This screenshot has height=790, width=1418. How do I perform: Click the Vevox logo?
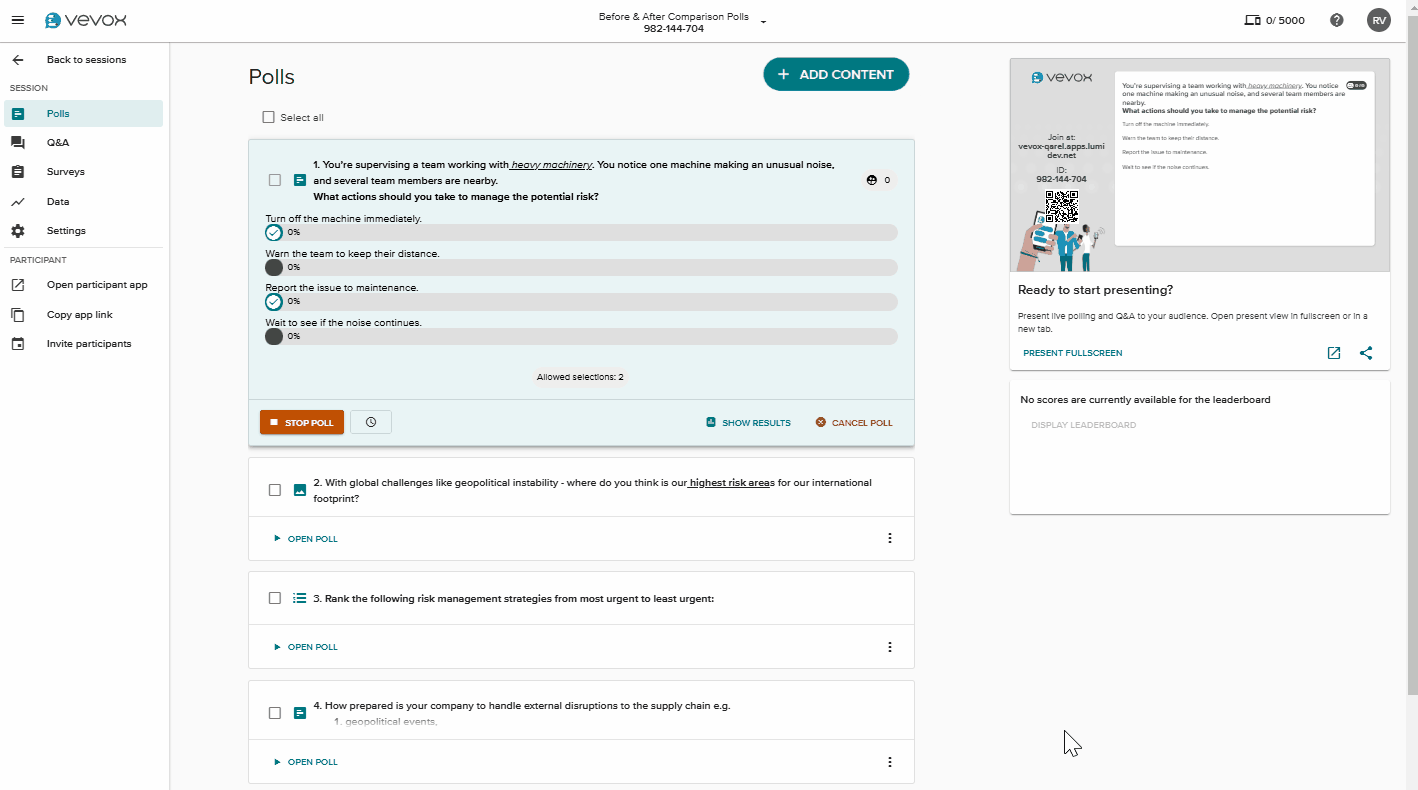(86, 20)
